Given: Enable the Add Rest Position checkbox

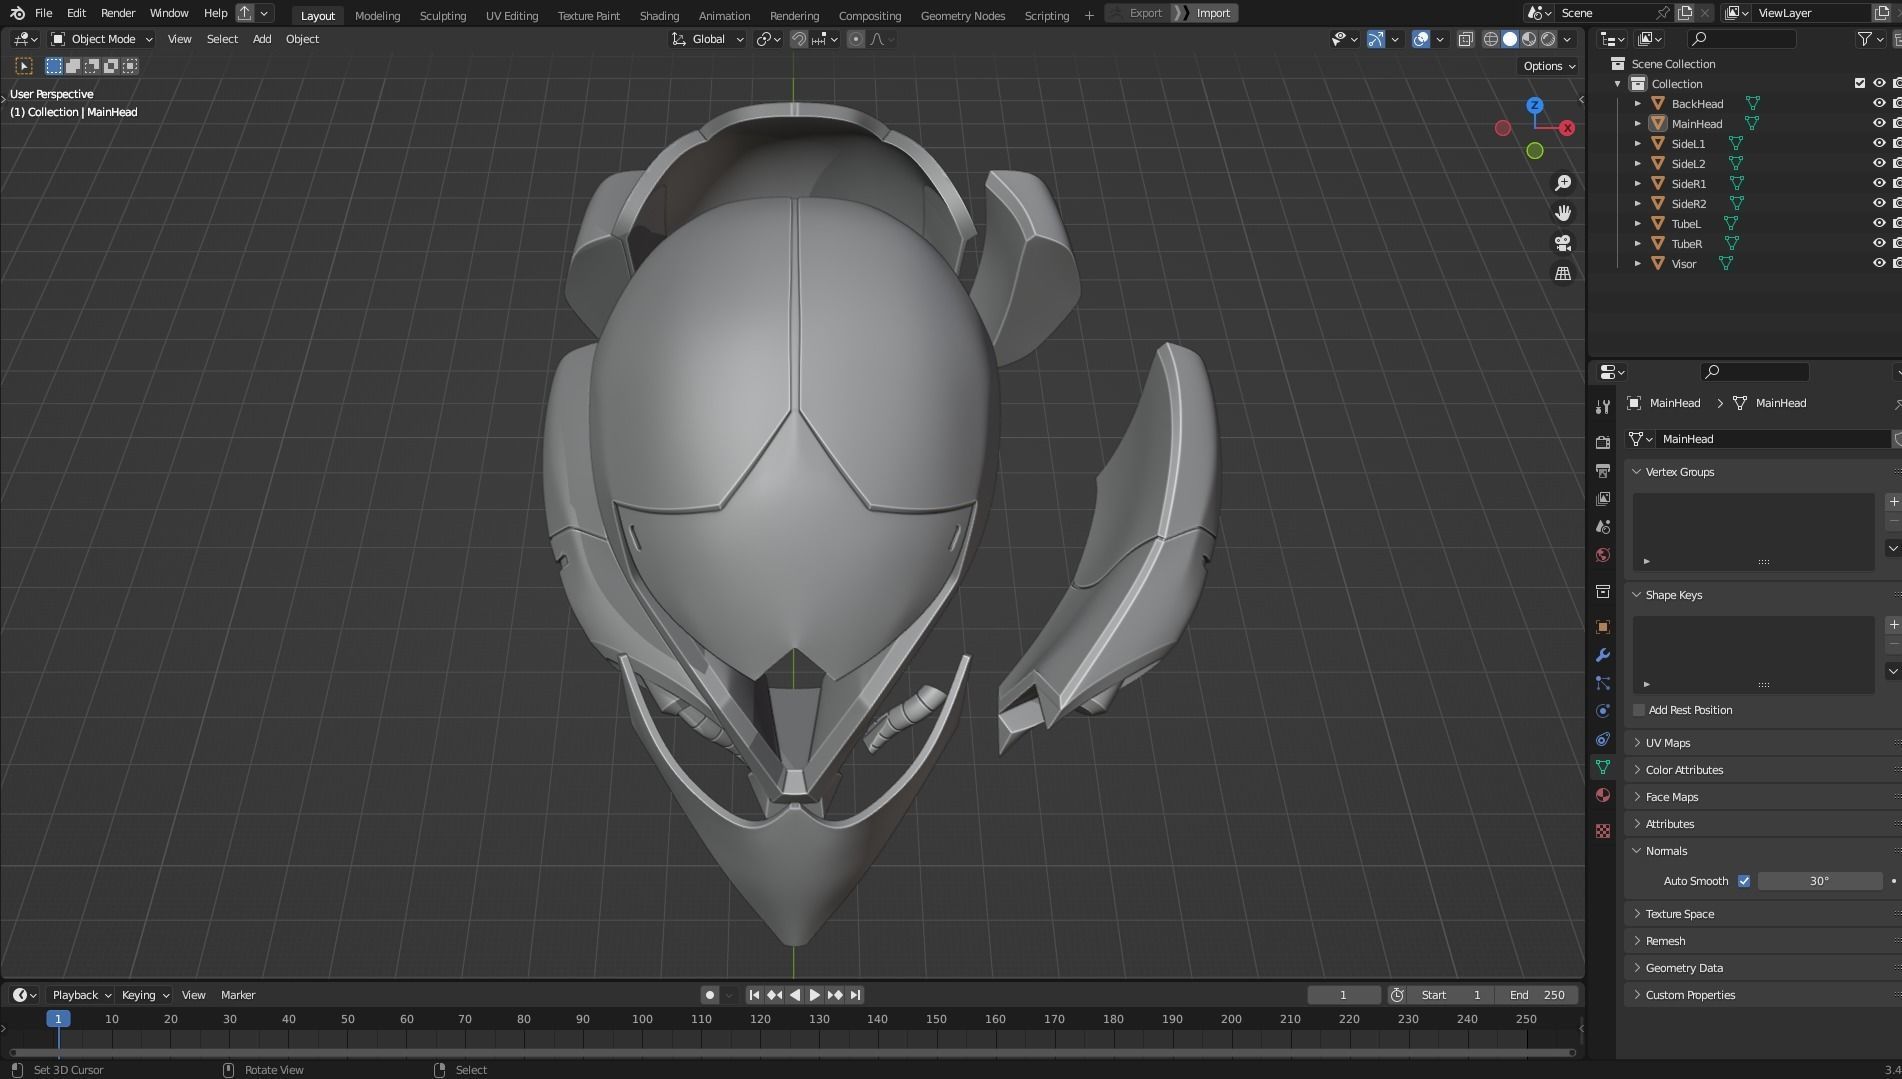Looking at the screenshot, I should coord(1638,710).
